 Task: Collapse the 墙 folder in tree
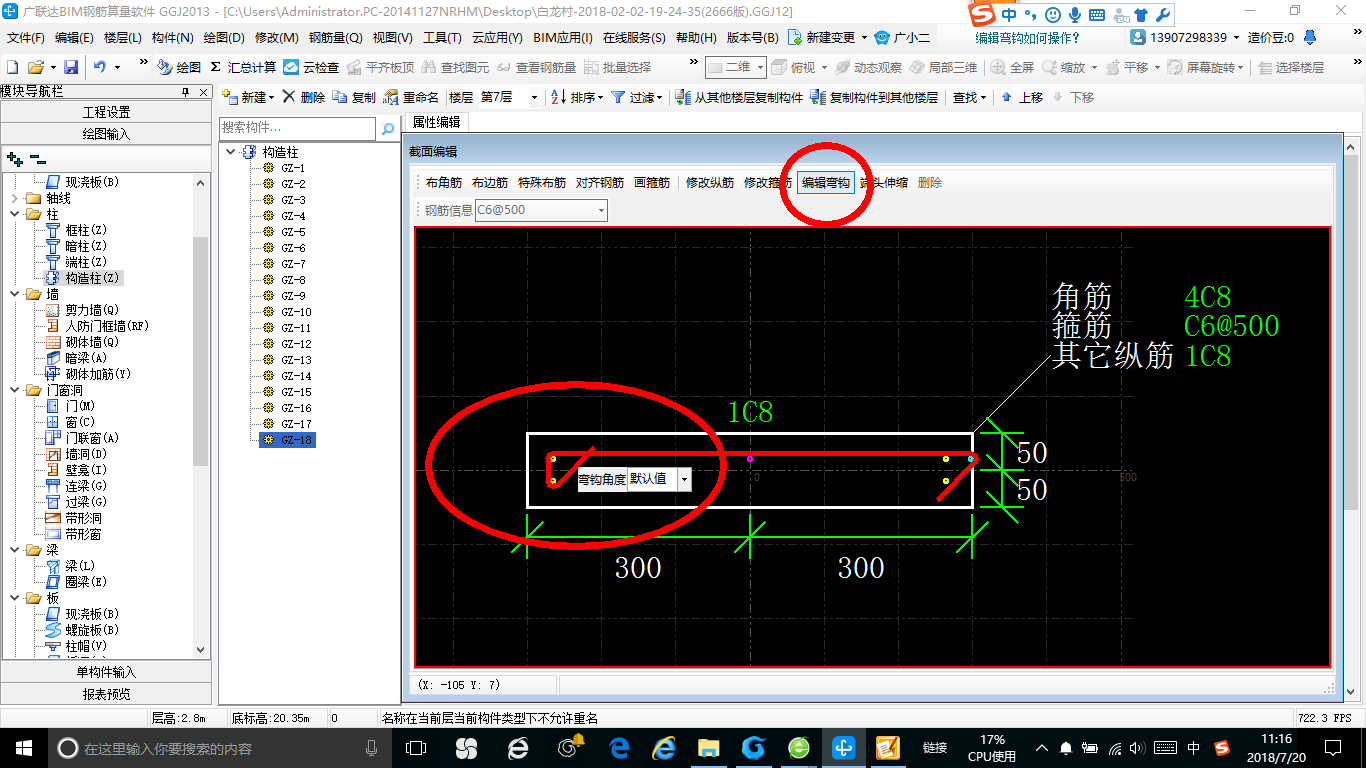click(x=14, y=294)
